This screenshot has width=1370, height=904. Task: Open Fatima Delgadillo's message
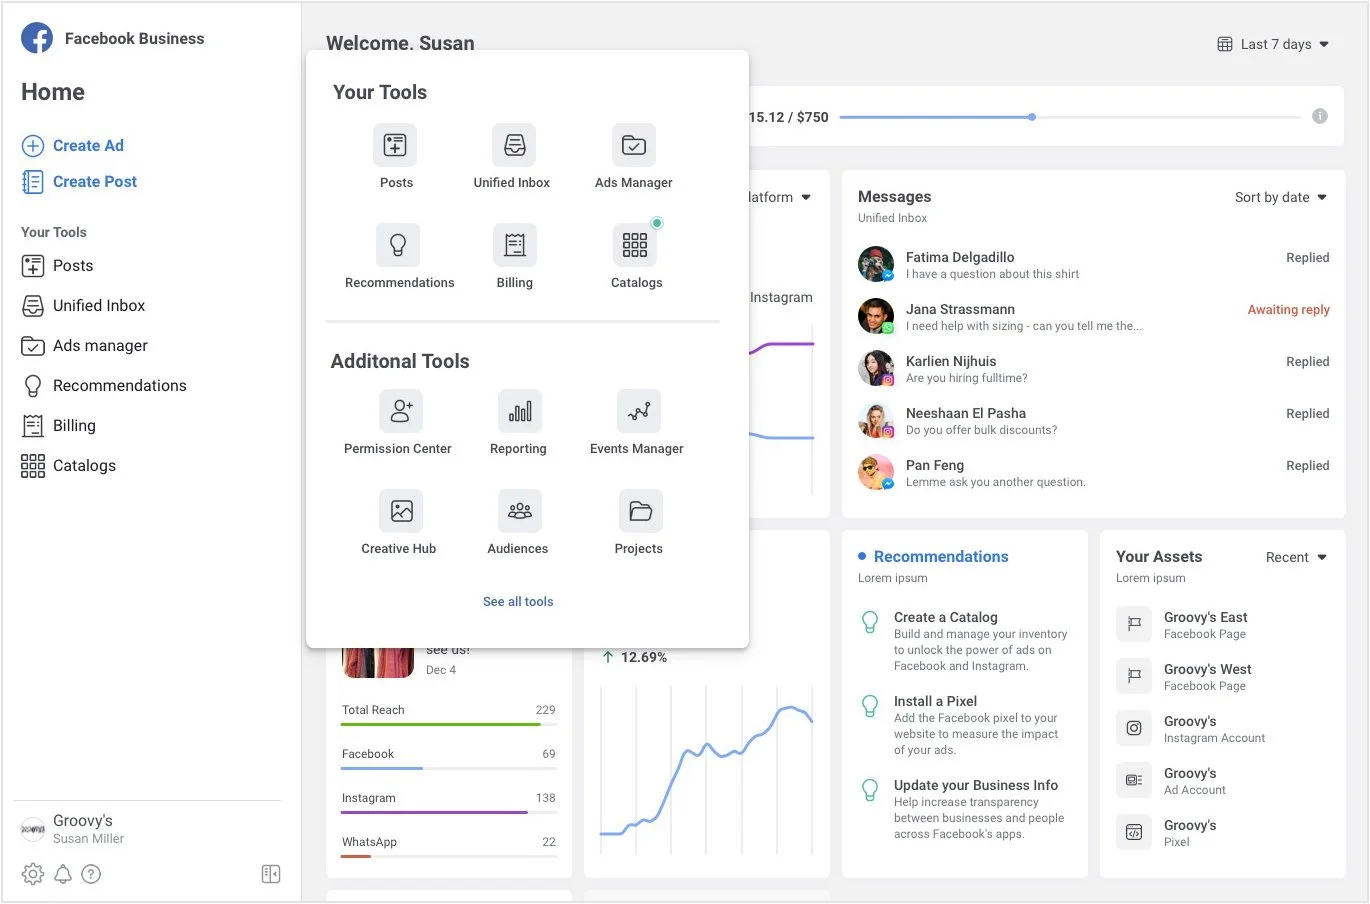[1094, 265]
